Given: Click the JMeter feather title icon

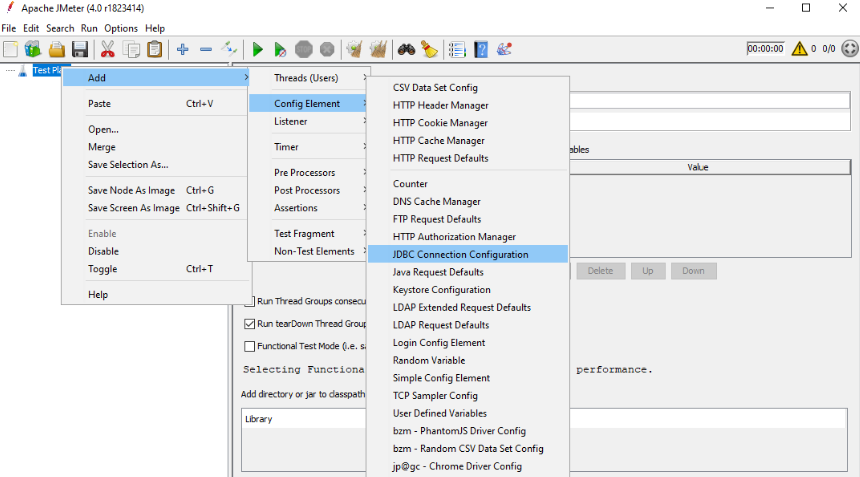Looking at the screenshot, I should click(x=10, y=8).
